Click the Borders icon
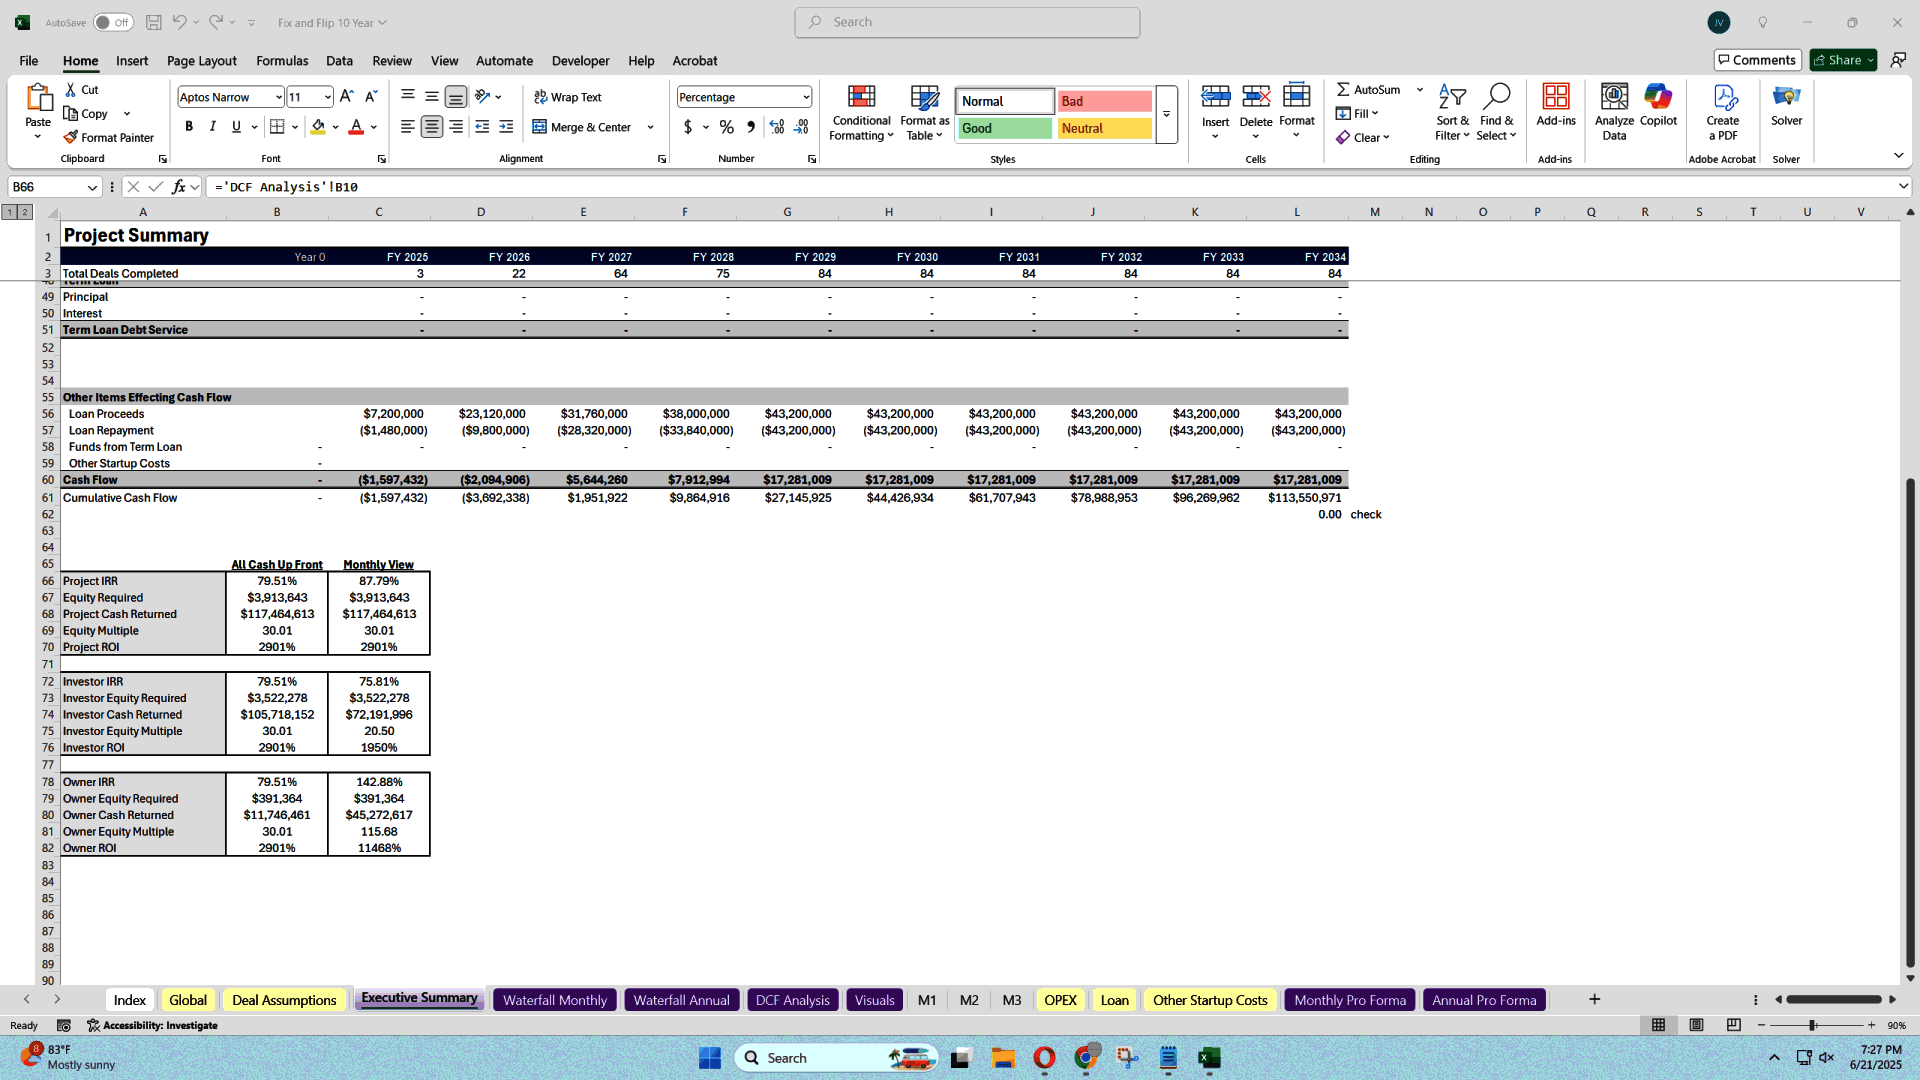Image resolution: width=1920 pixels, height=1080 pixels. (277, 127)
